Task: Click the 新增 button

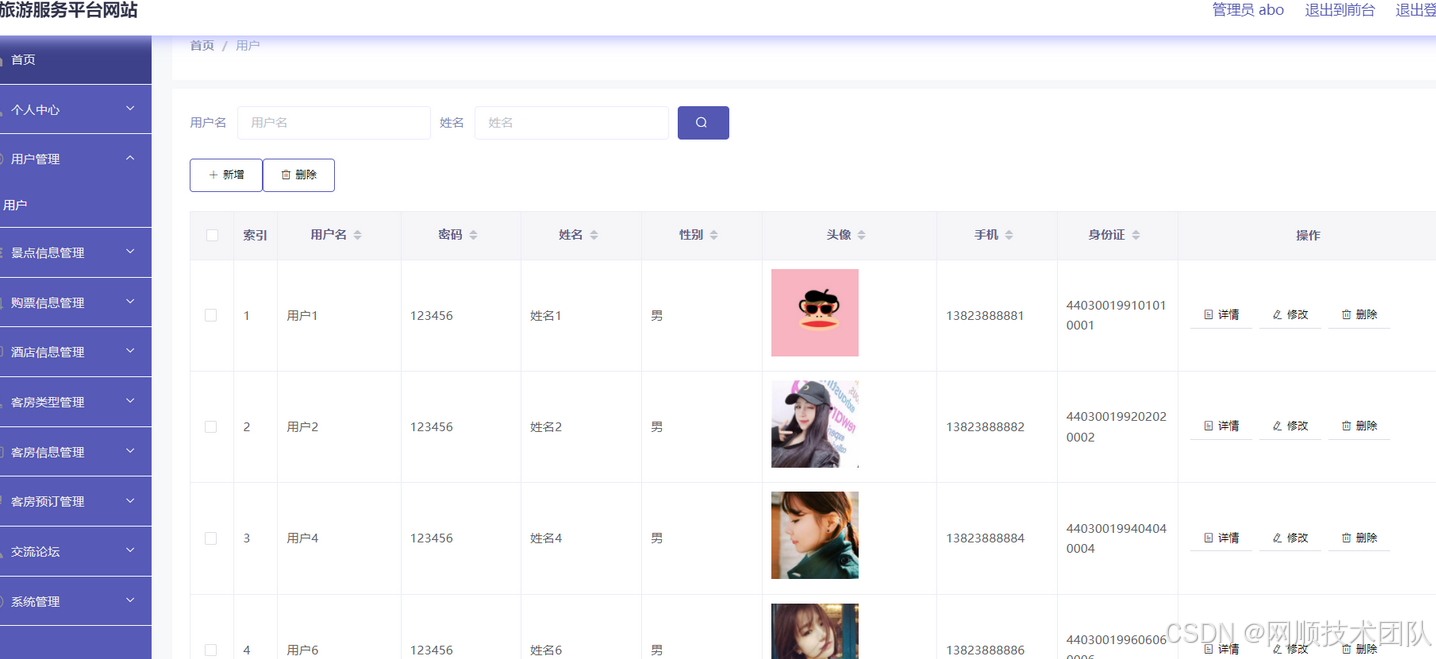Action: click(226, 175)
